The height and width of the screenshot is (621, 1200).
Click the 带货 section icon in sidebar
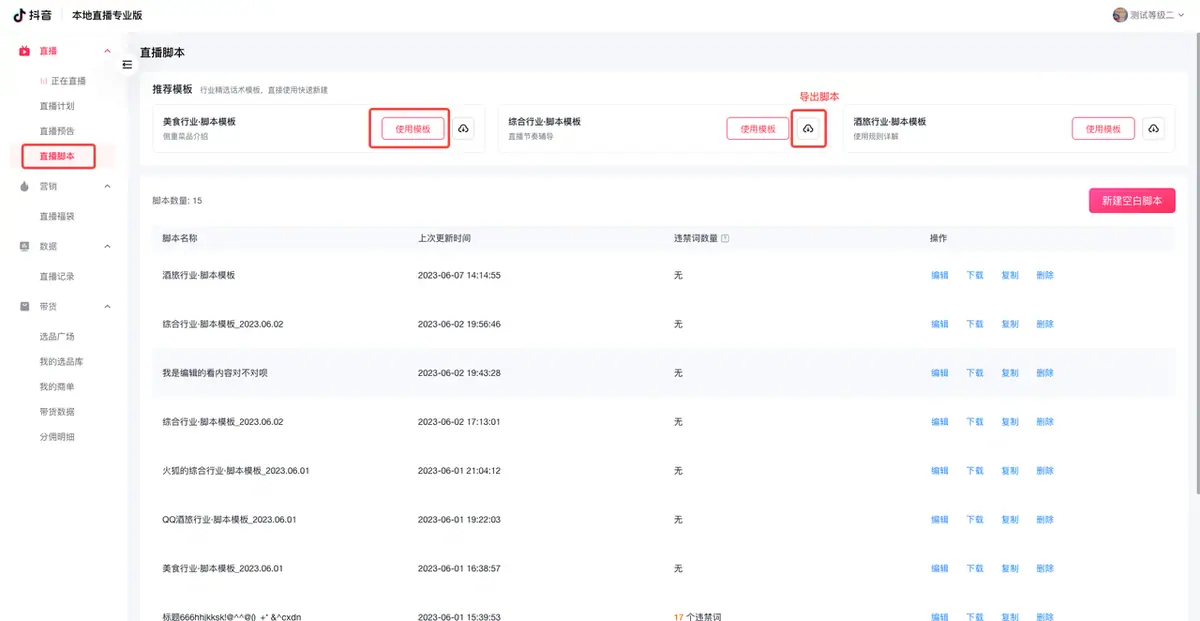point(24,306)
